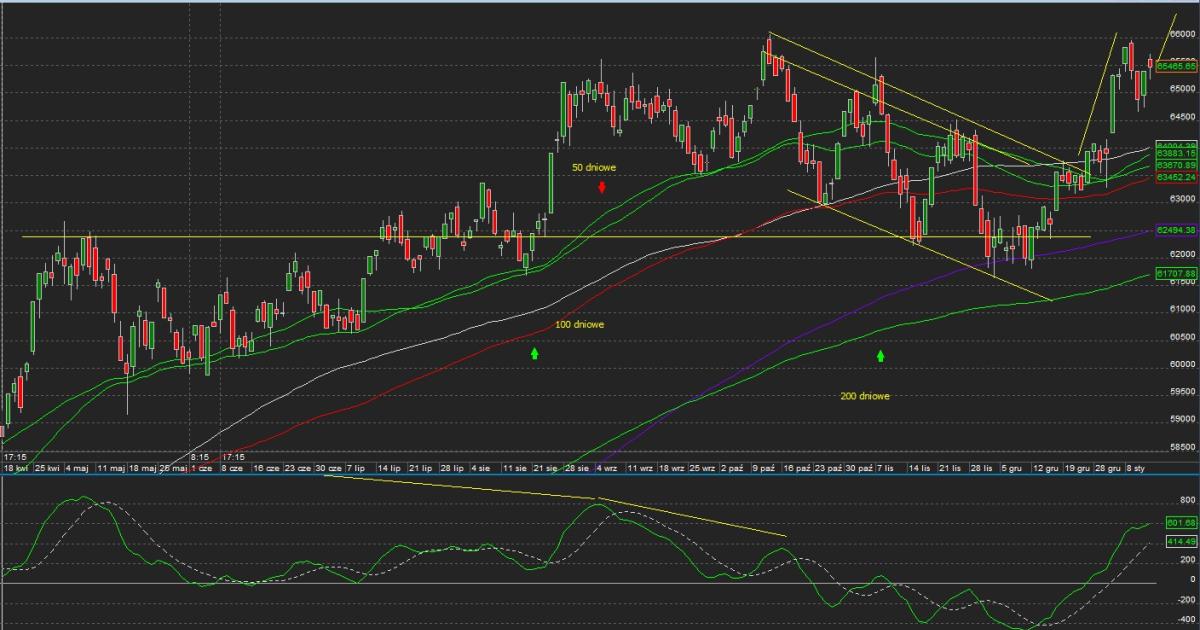Screen dimensions: 1200x630
Task: Click the 25 kwi date on time axis
Action: tap(47, 468)
